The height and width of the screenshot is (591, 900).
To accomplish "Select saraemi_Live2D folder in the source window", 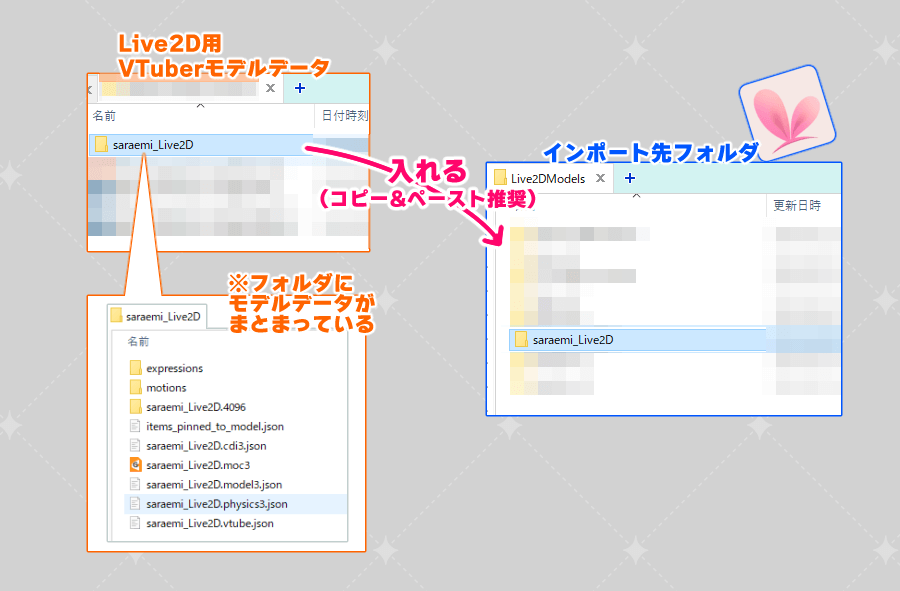I will click(x=201, y=145).
